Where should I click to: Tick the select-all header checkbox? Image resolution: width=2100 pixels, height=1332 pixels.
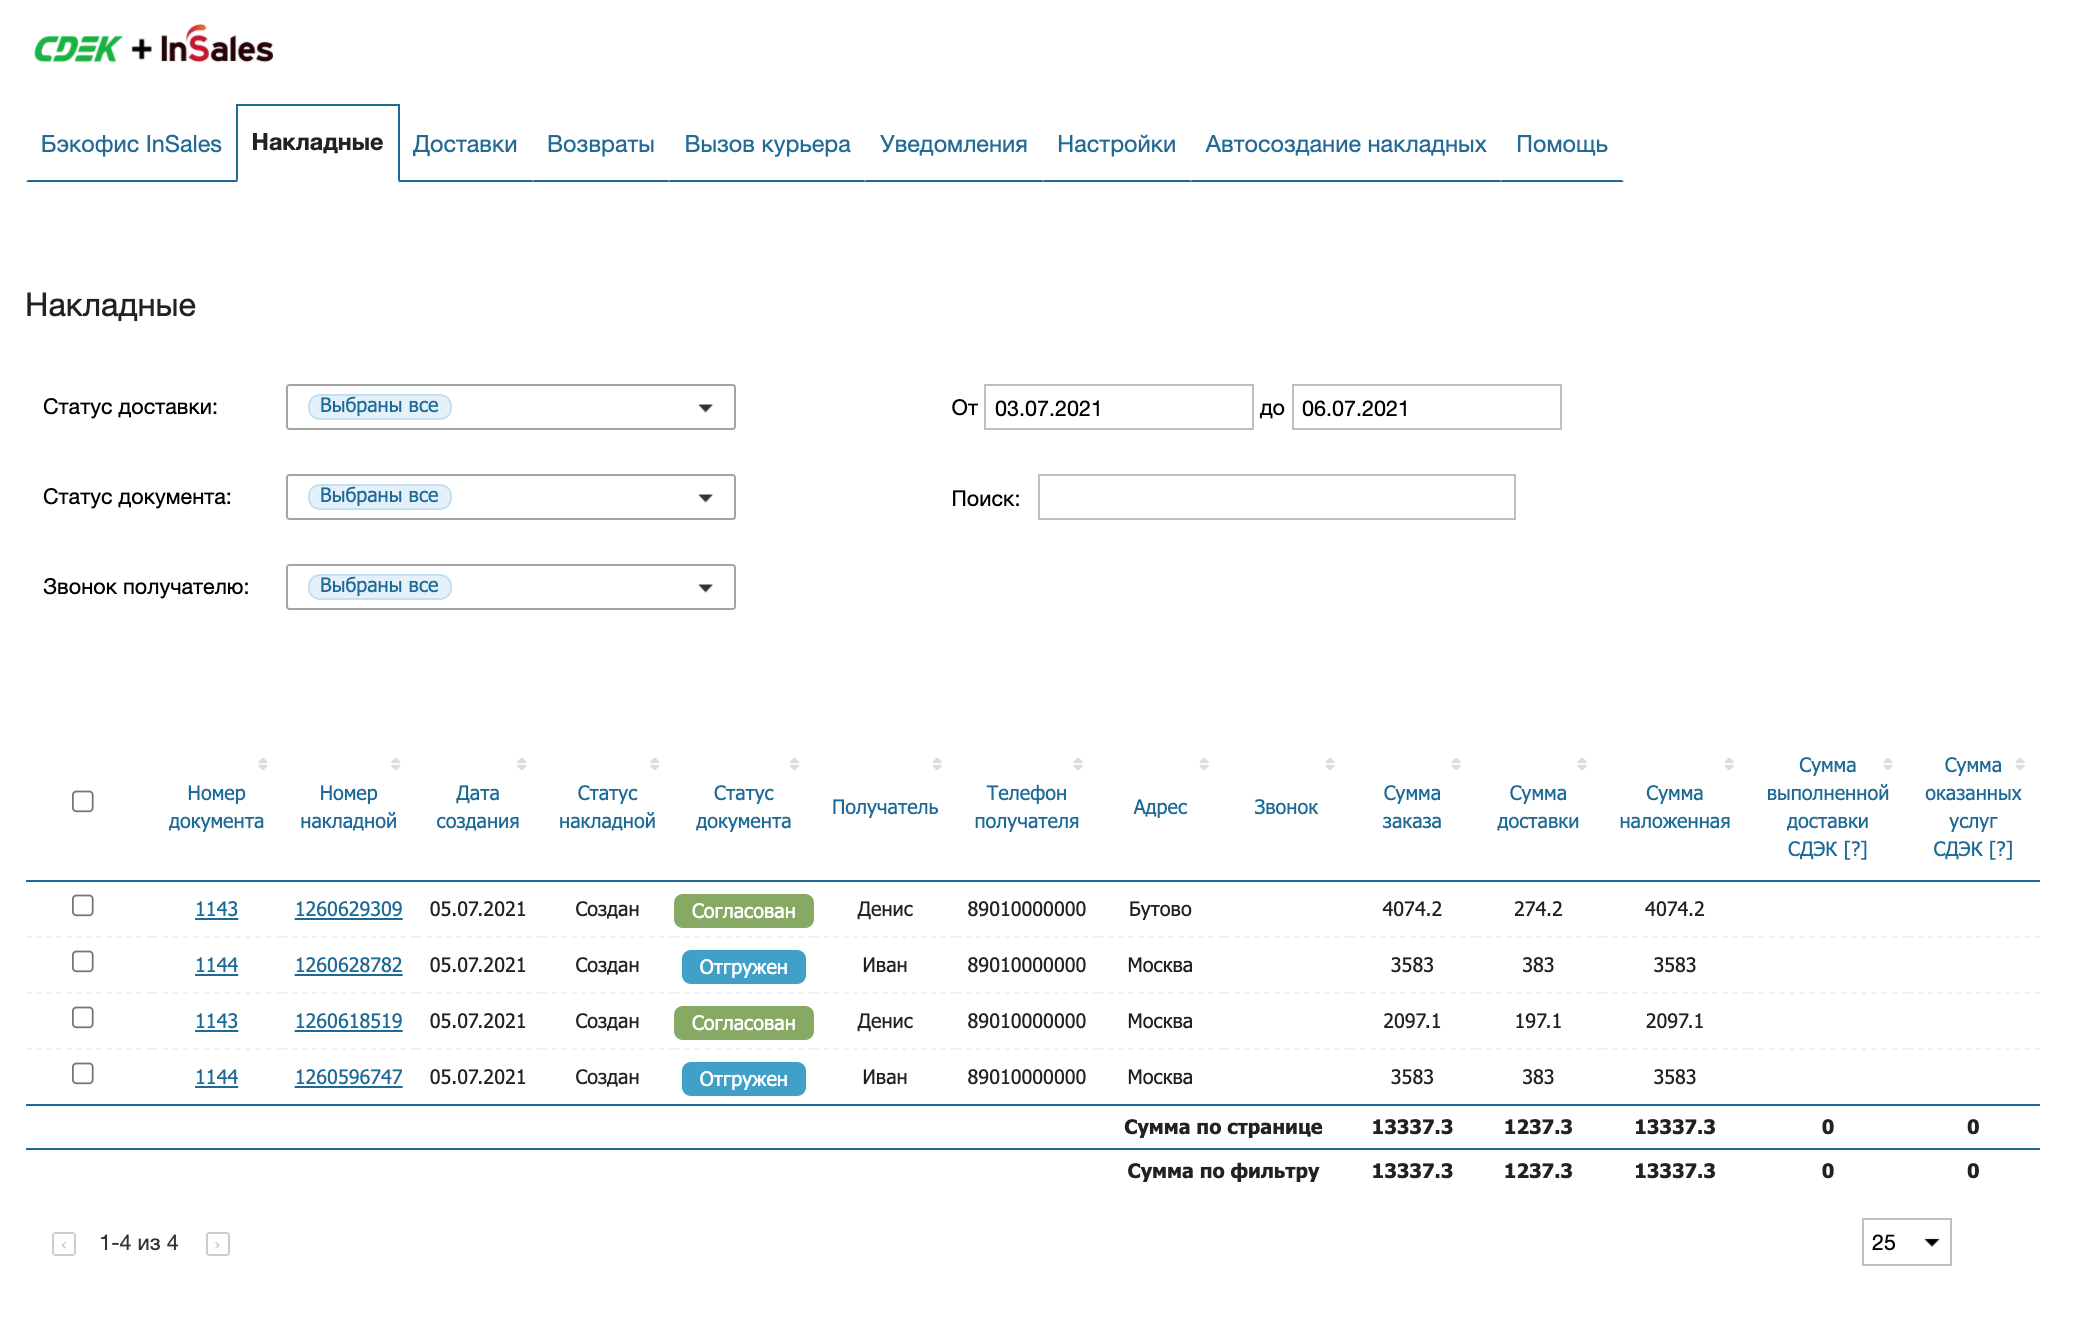83,801
